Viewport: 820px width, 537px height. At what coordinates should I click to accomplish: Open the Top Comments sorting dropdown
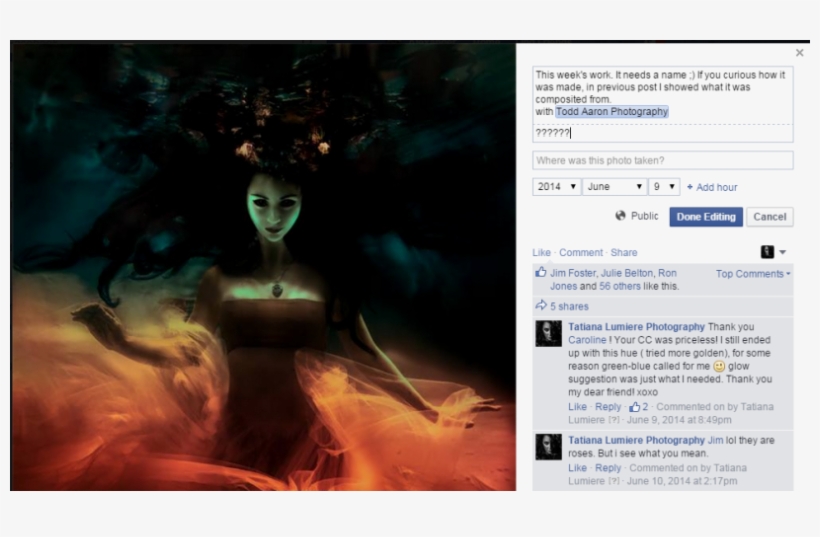pos(753,273)
